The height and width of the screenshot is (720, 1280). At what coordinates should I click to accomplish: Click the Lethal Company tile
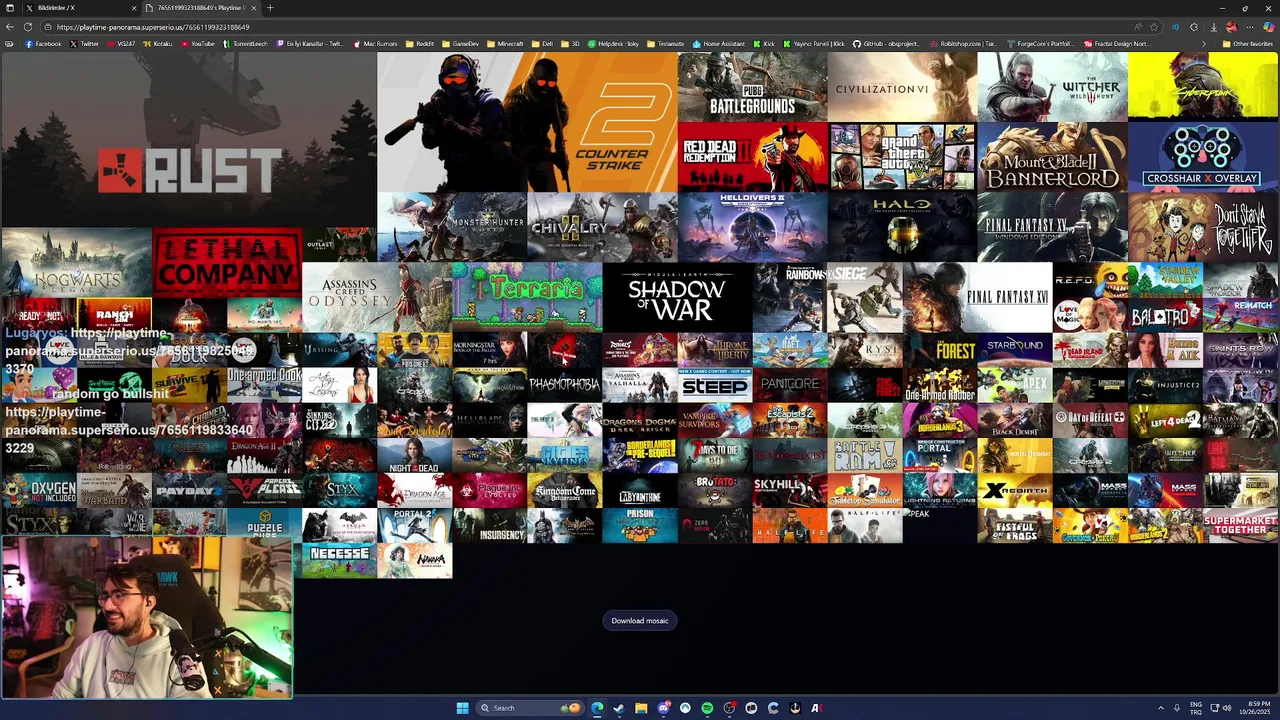227,262
